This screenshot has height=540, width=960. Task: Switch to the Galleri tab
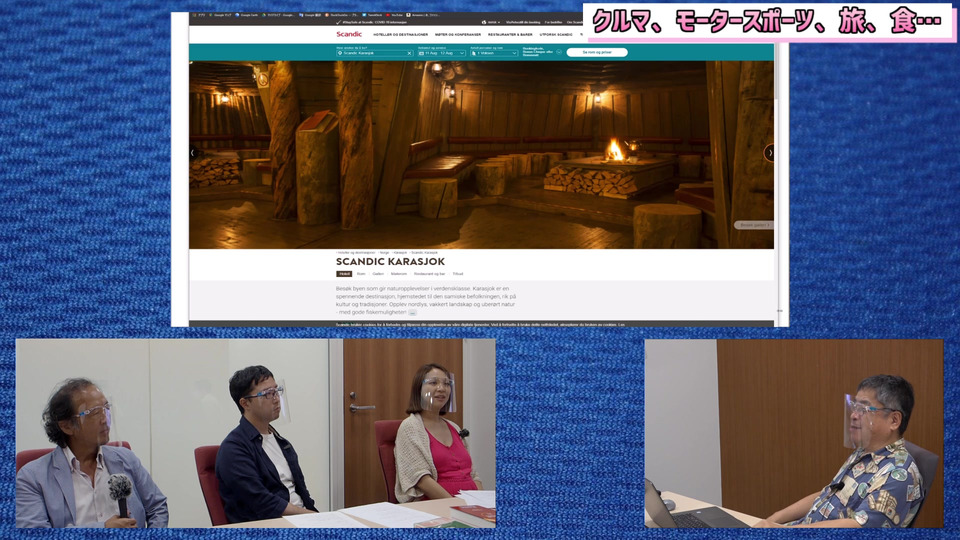[x=377, y=273]
